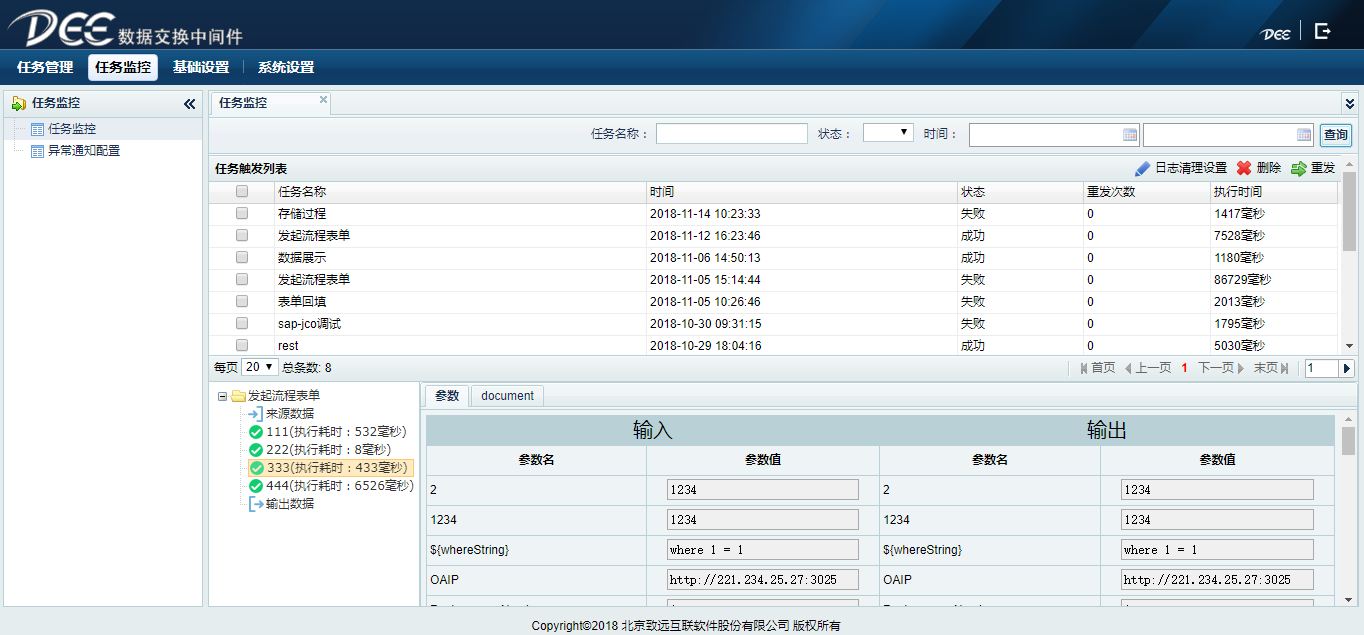Open the 基础设置 menu
The width and height of the screenshot is (1364, 635).
coord(201,68)
